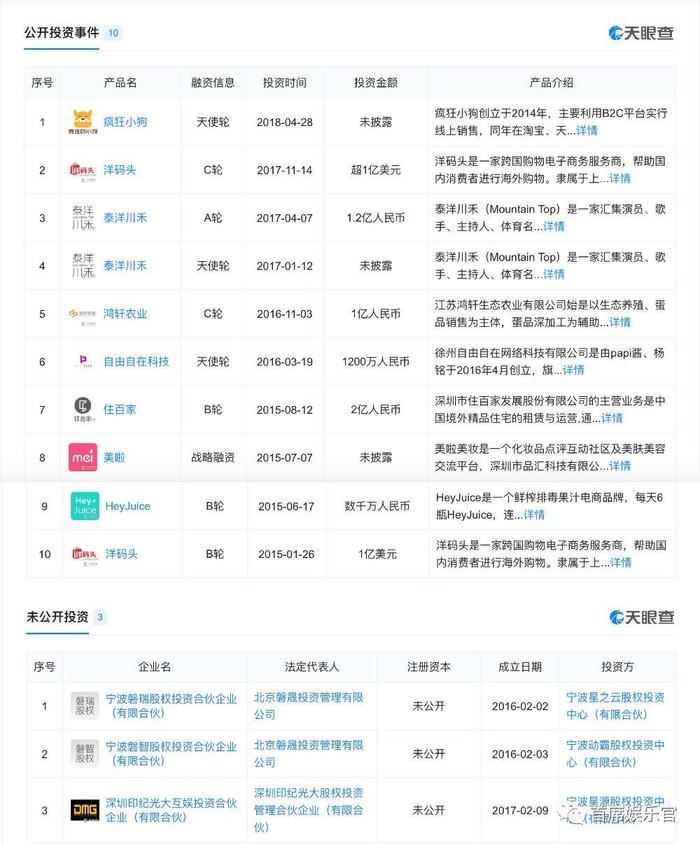Open 北京磐晟投资管理有限公司 link in row 1

click(x=308, y=706)
